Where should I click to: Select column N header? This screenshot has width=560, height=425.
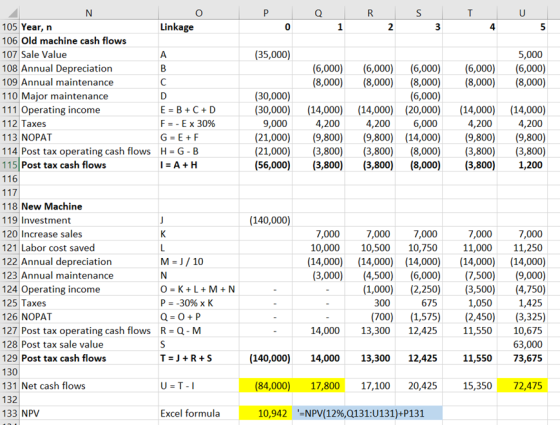(89, 13)
